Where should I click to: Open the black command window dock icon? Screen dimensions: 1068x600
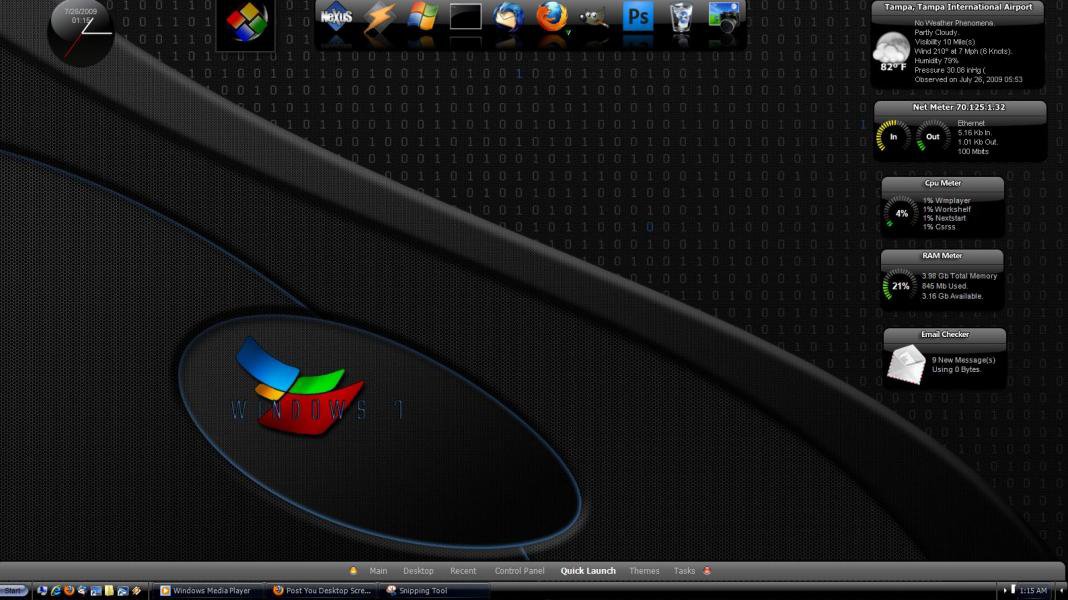(x=465, y=16)
